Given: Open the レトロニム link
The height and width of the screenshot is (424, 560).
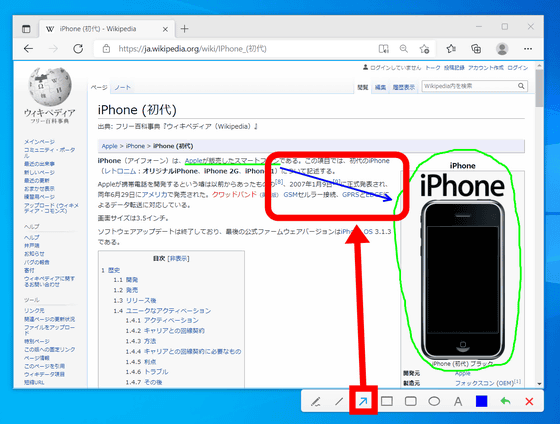Looking at the screenshot, I should (120, 171).
